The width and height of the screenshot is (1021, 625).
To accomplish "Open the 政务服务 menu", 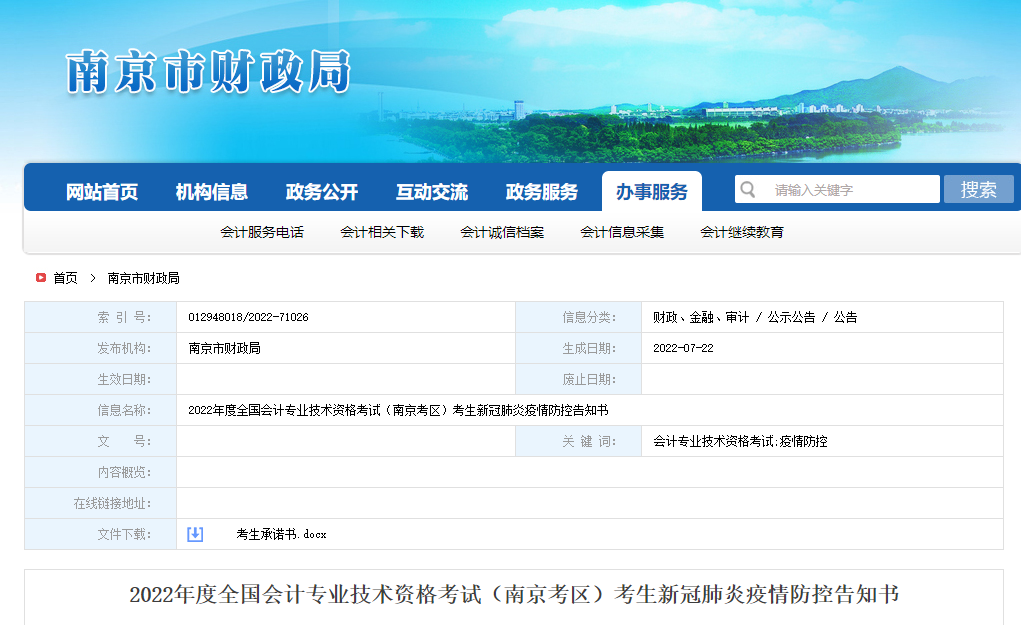I will [540, 189].
